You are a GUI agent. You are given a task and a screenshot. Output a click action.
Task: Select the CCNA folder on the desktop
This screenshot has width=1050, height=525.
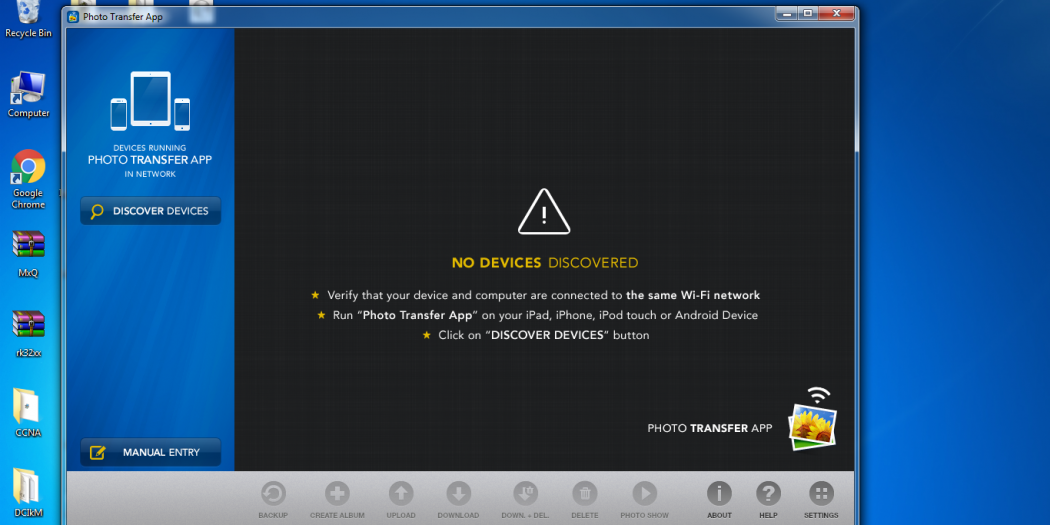pos(28,413)
